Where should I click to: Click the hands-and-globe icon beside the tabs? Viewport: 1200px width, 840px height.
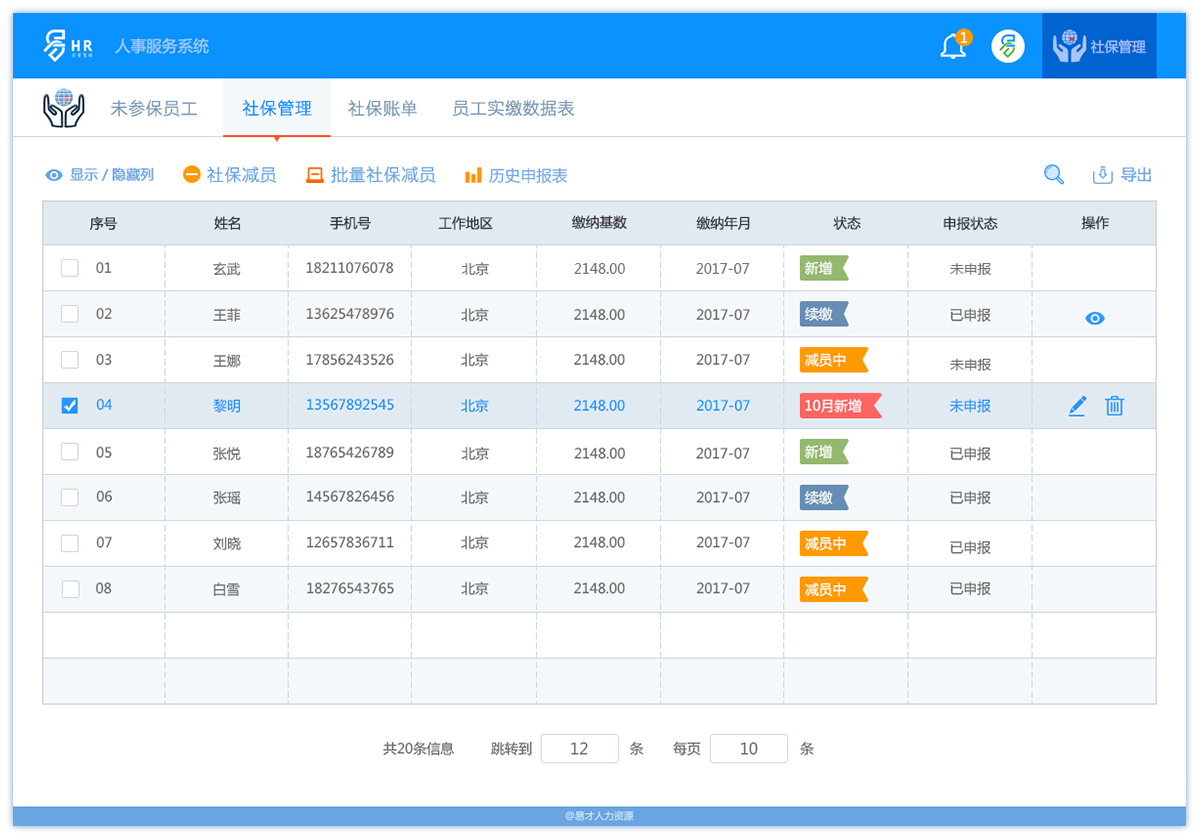(x=64, y=108)
